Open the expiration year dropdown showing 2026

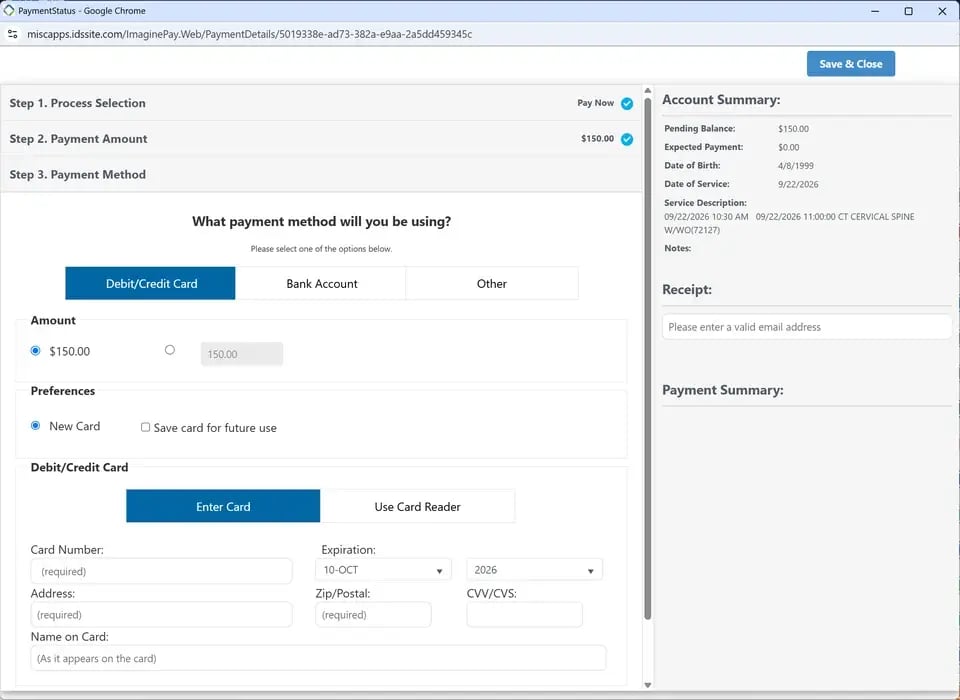point(534,570)
